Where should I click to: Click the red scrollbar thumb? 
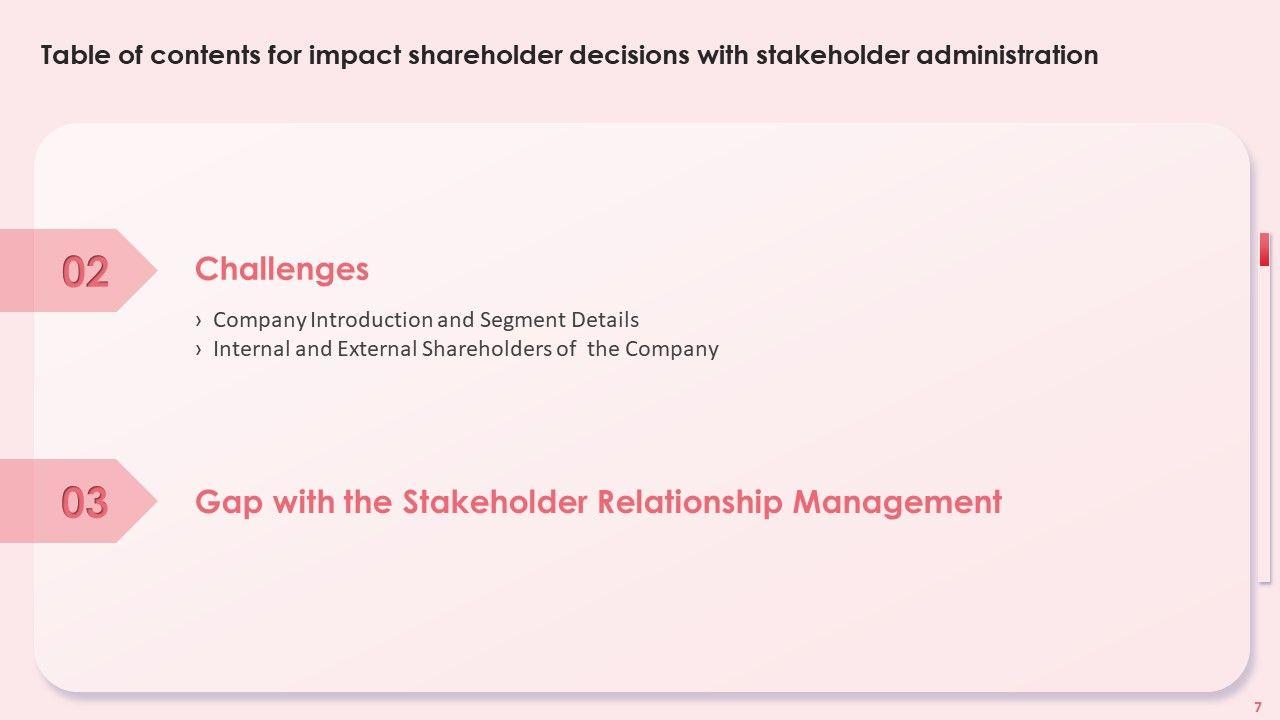tap(1264, 249)
